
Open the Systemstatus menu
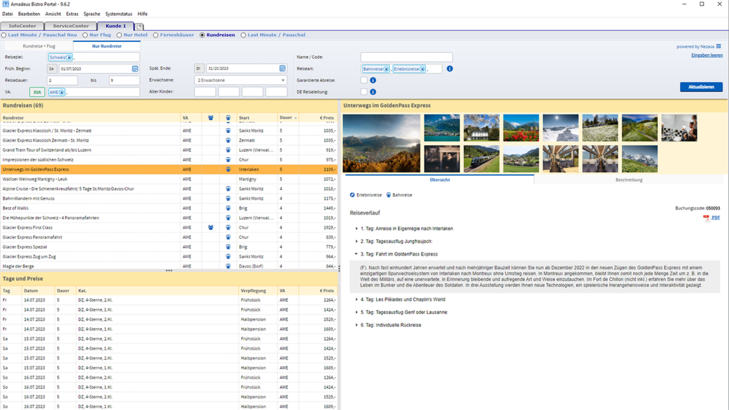pyautogui.click(x=118, y=14)
